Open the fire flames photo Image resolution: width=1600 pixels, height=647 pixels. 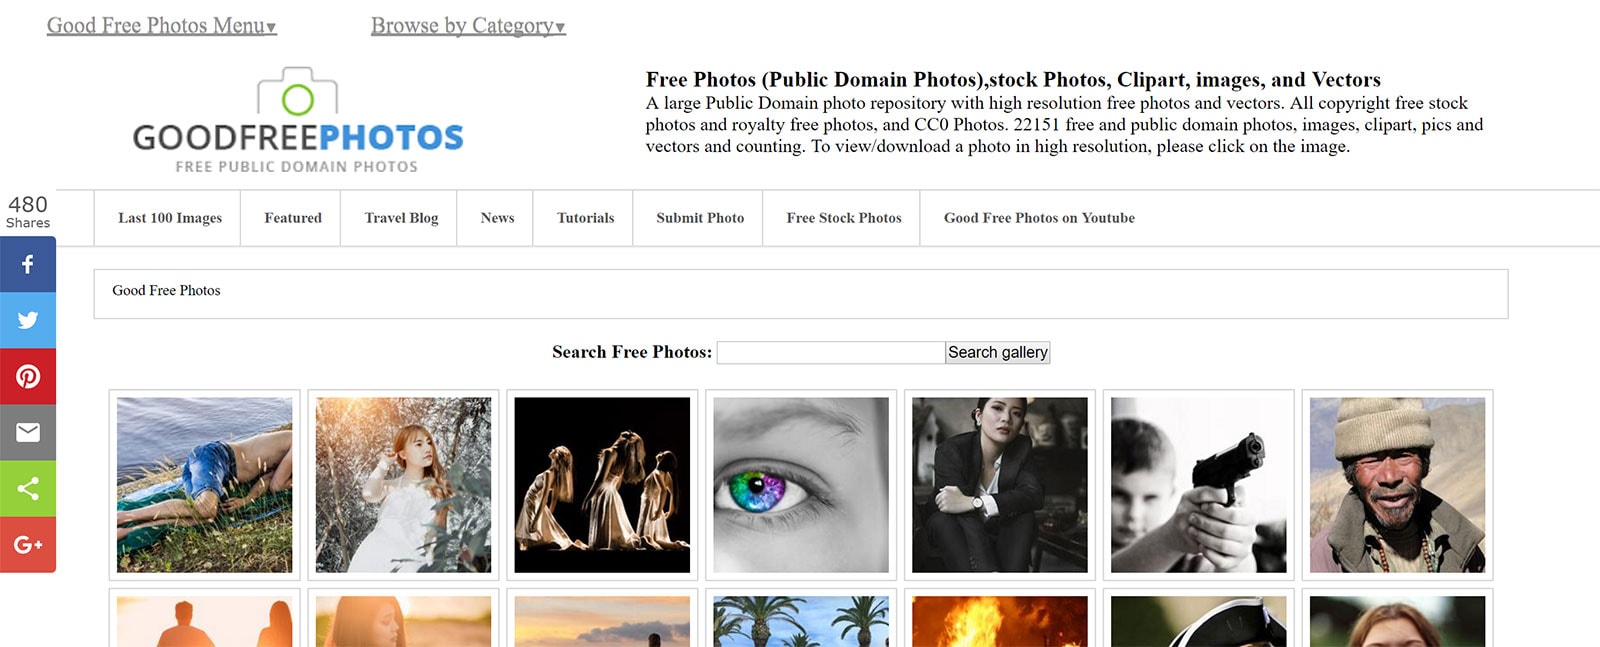click(1000, 621)
